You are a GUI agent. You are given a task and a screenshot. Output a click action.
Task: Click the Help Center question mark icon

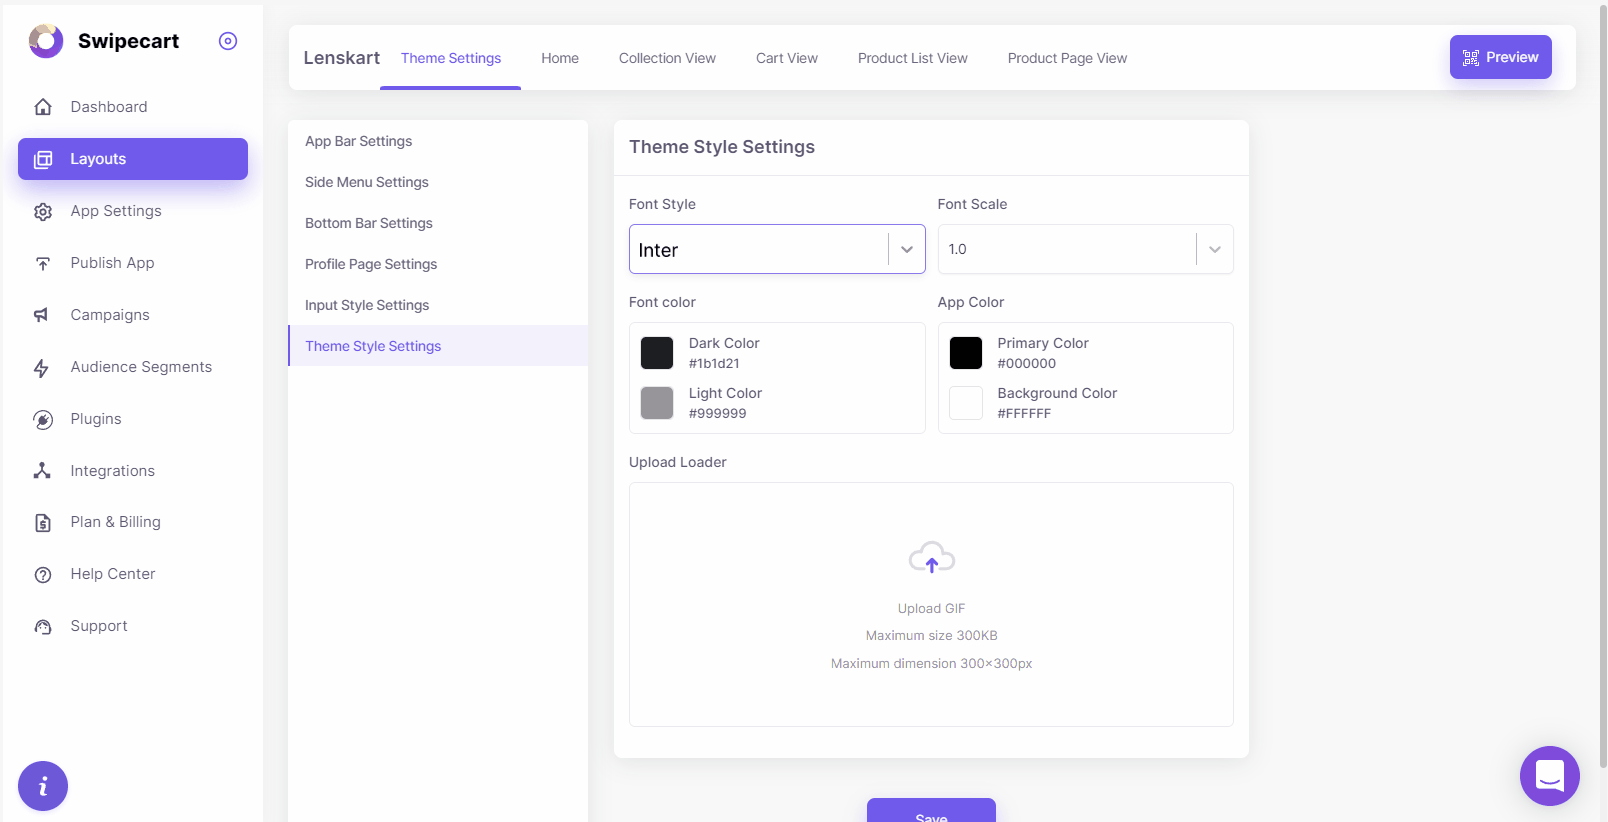tap(43, 574)
